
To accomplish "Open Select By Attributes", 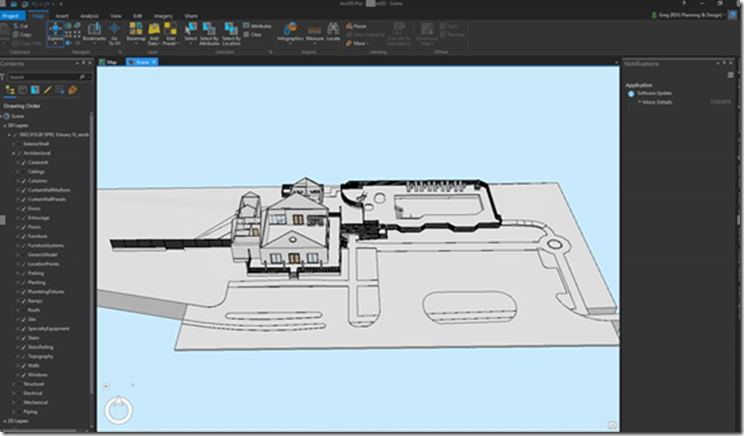I will tap(209, 33).
